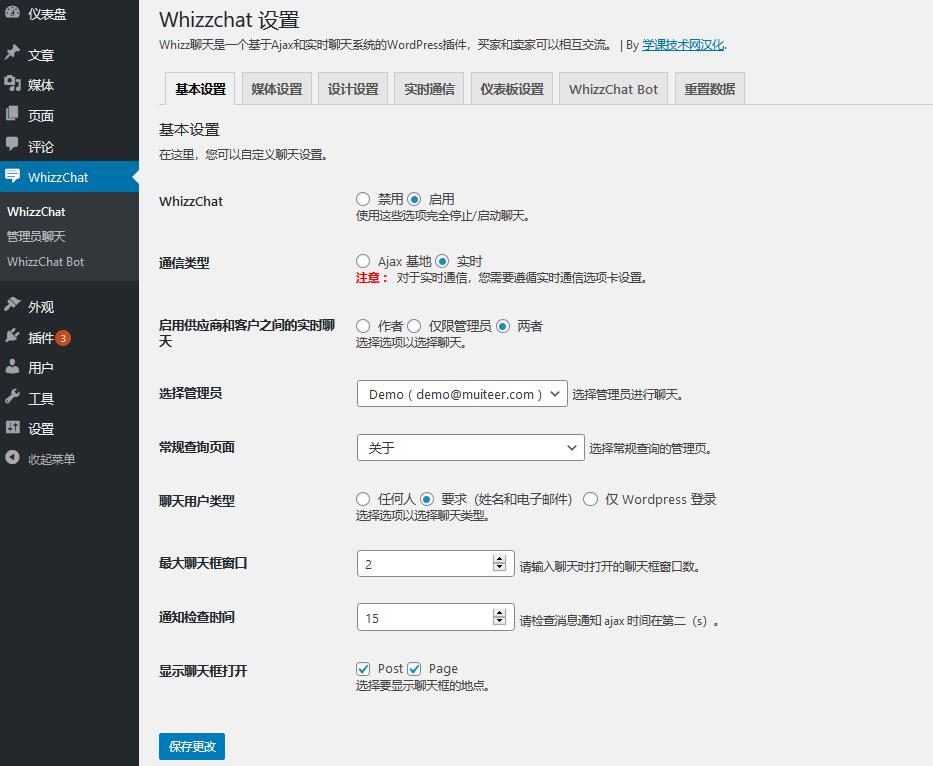Click the Tools wrench icon

click(12, 397)
